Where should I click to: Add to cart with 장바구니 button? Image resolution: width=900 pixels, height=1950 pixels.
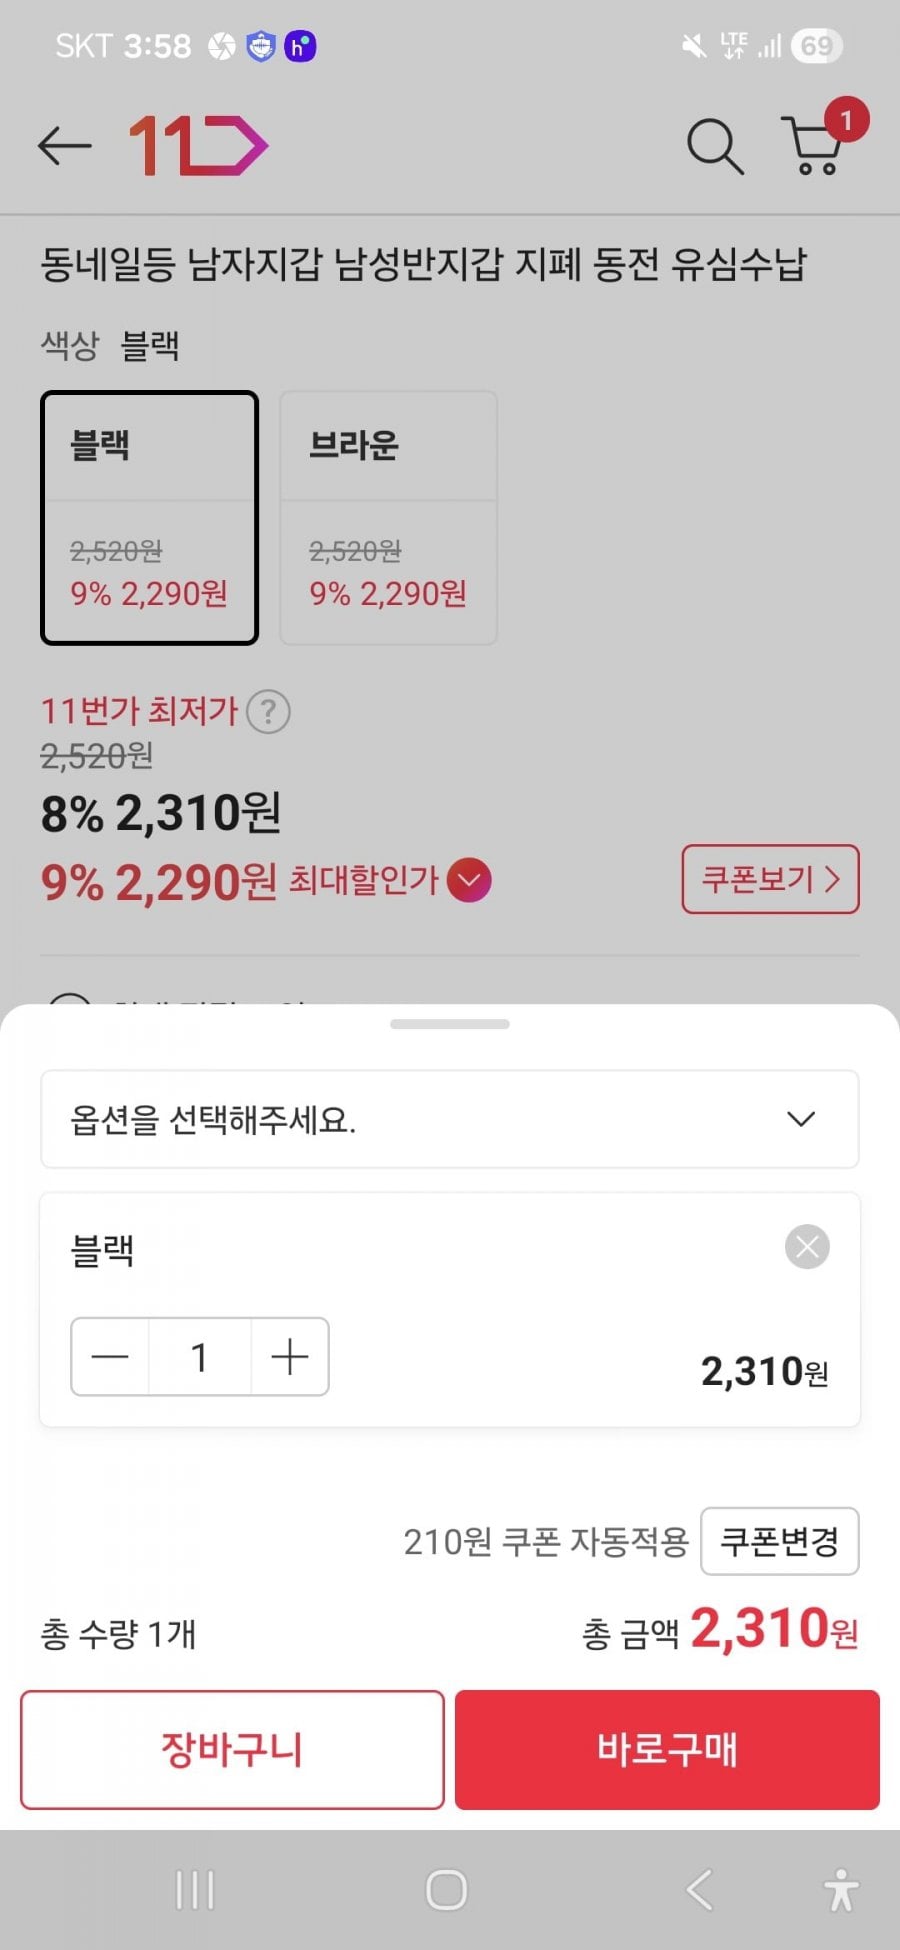pyautogui.click(x=232, y=1750)
